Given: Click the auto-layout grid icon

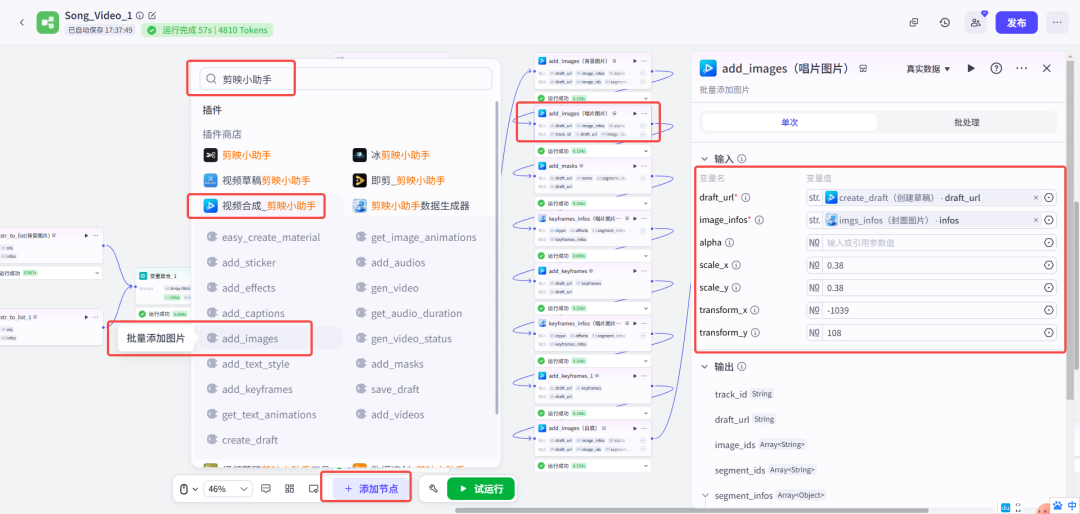Looking at the screenshot, I should [x=290, y=489].
